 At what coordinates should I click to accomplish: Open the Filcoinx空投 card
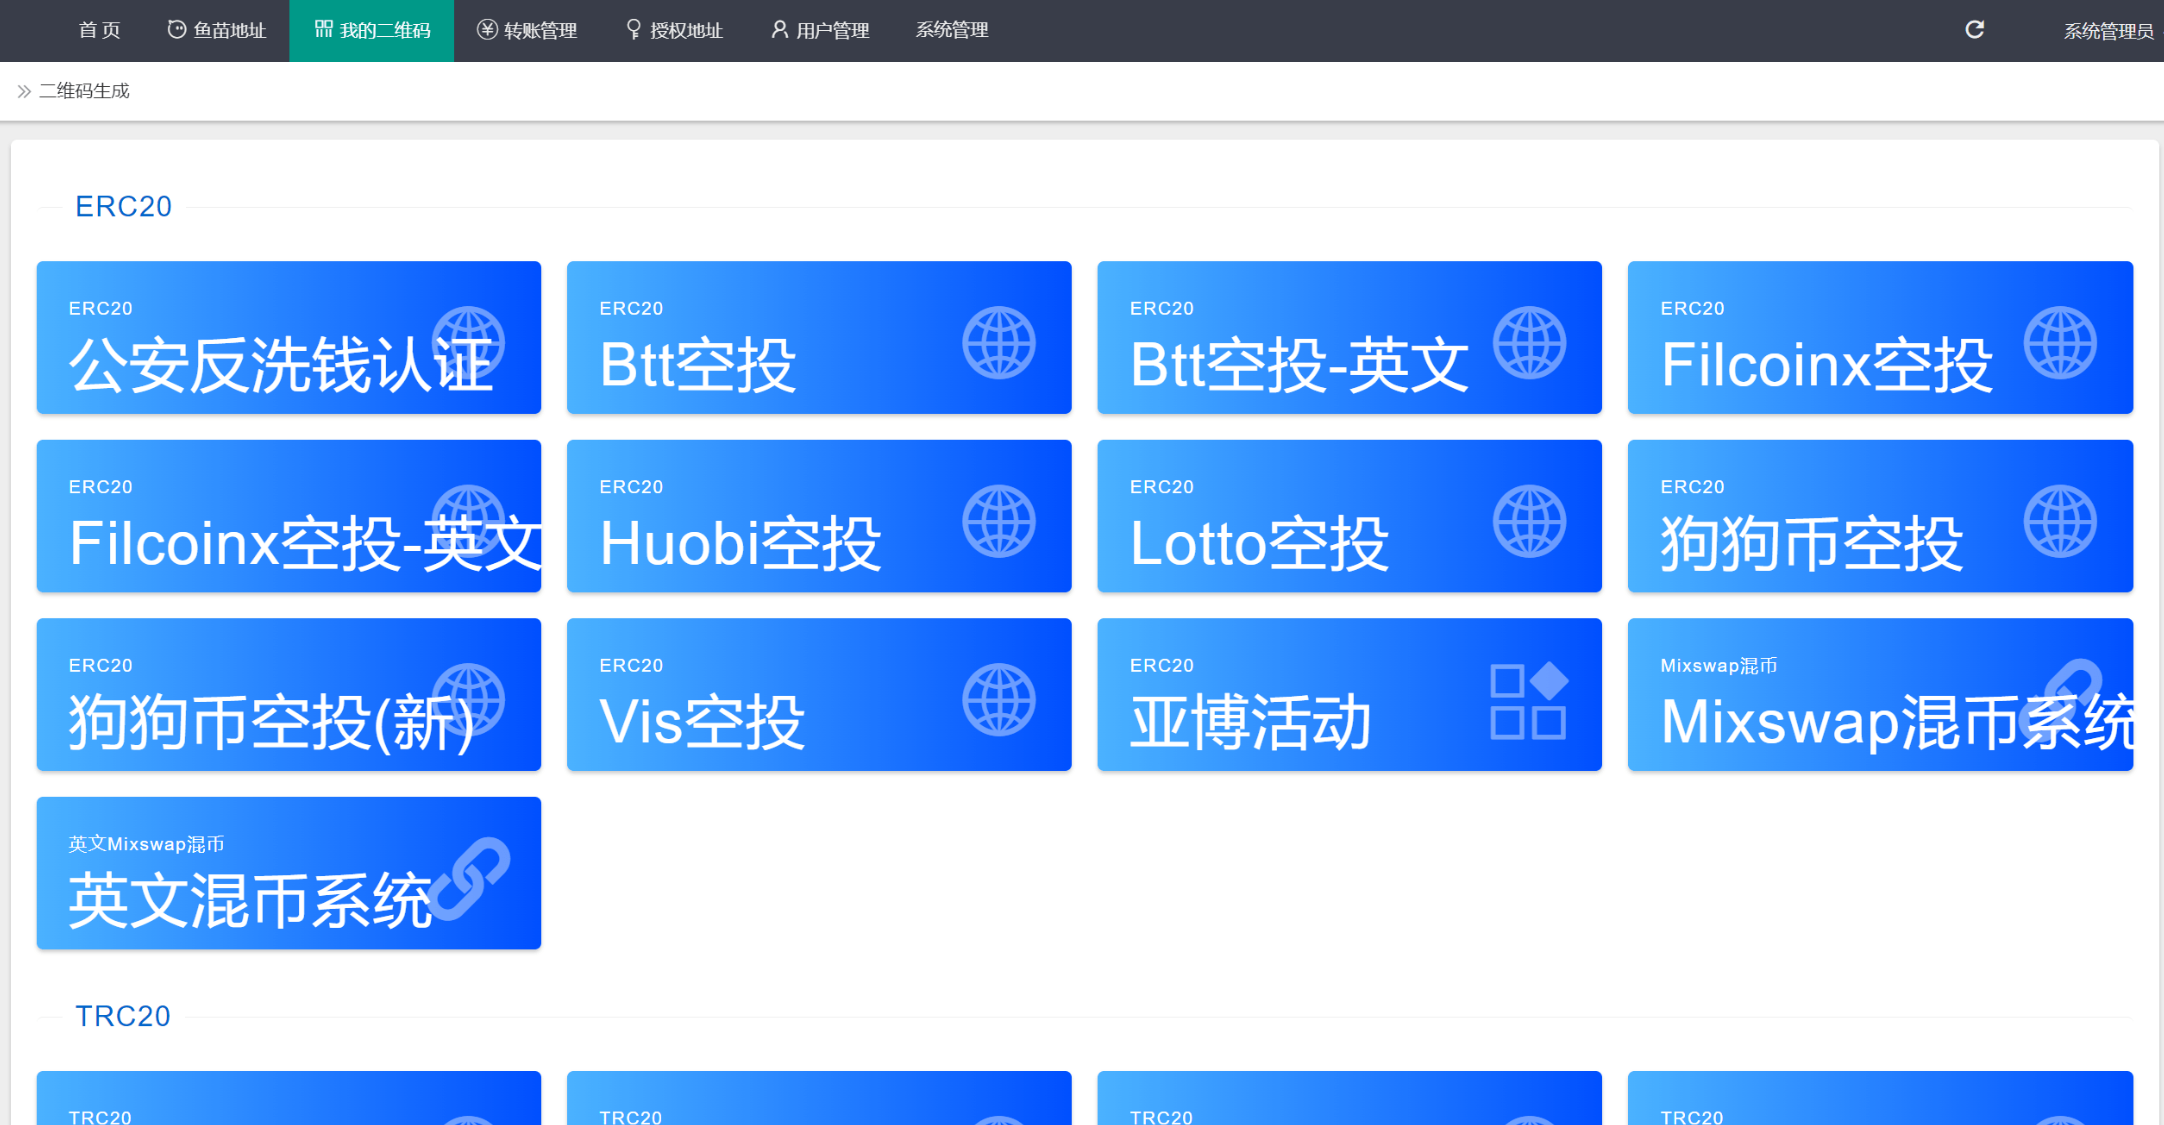1880,337
